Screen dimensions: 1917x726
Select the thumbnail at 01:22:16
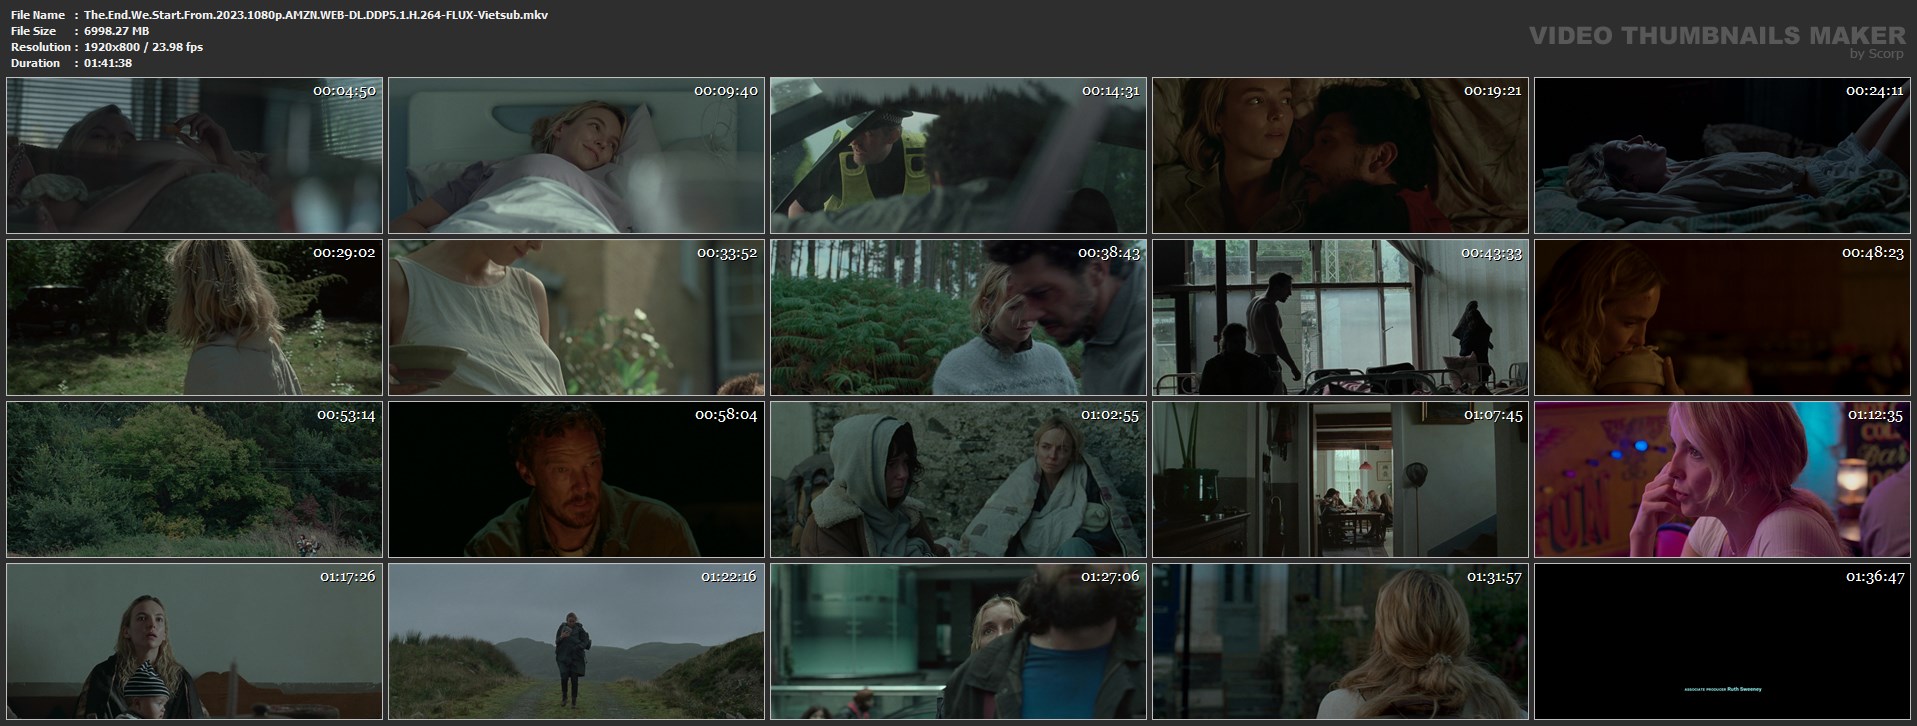(x=576, y=641)
